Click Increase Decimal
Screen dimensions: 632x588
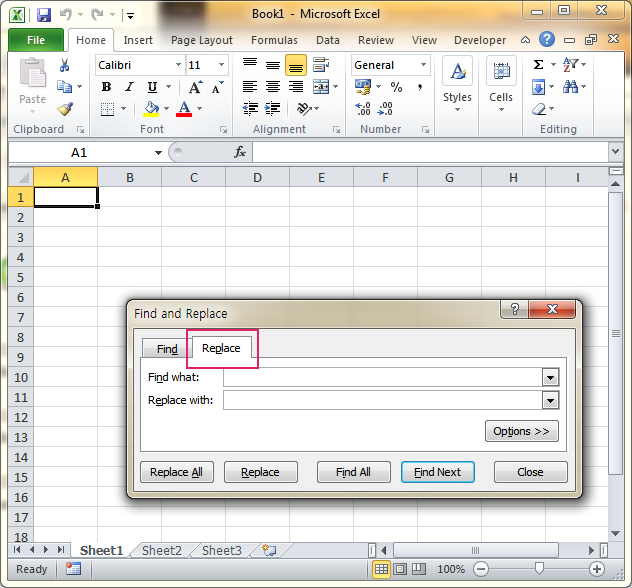(363, 109)
